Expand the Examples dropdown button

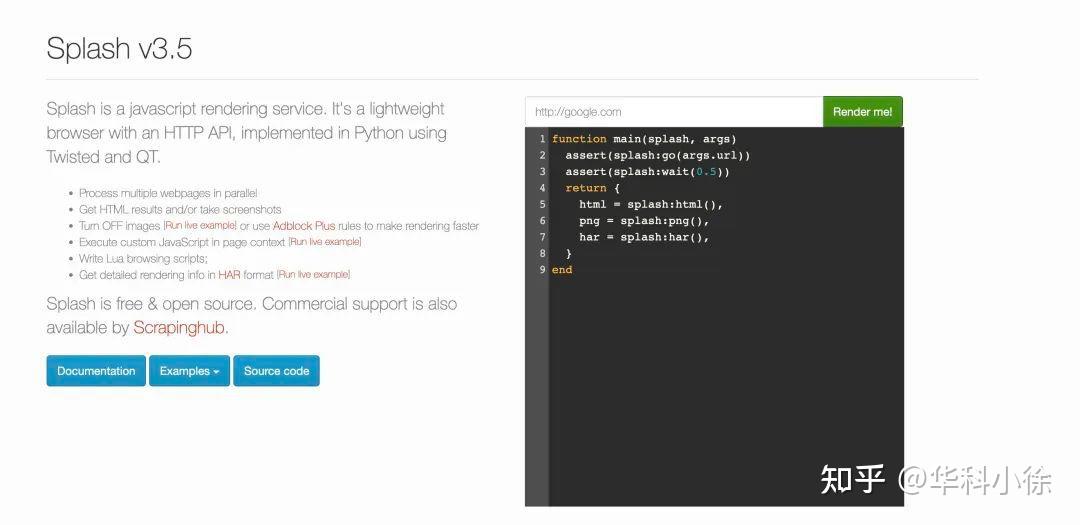(189, 371)
